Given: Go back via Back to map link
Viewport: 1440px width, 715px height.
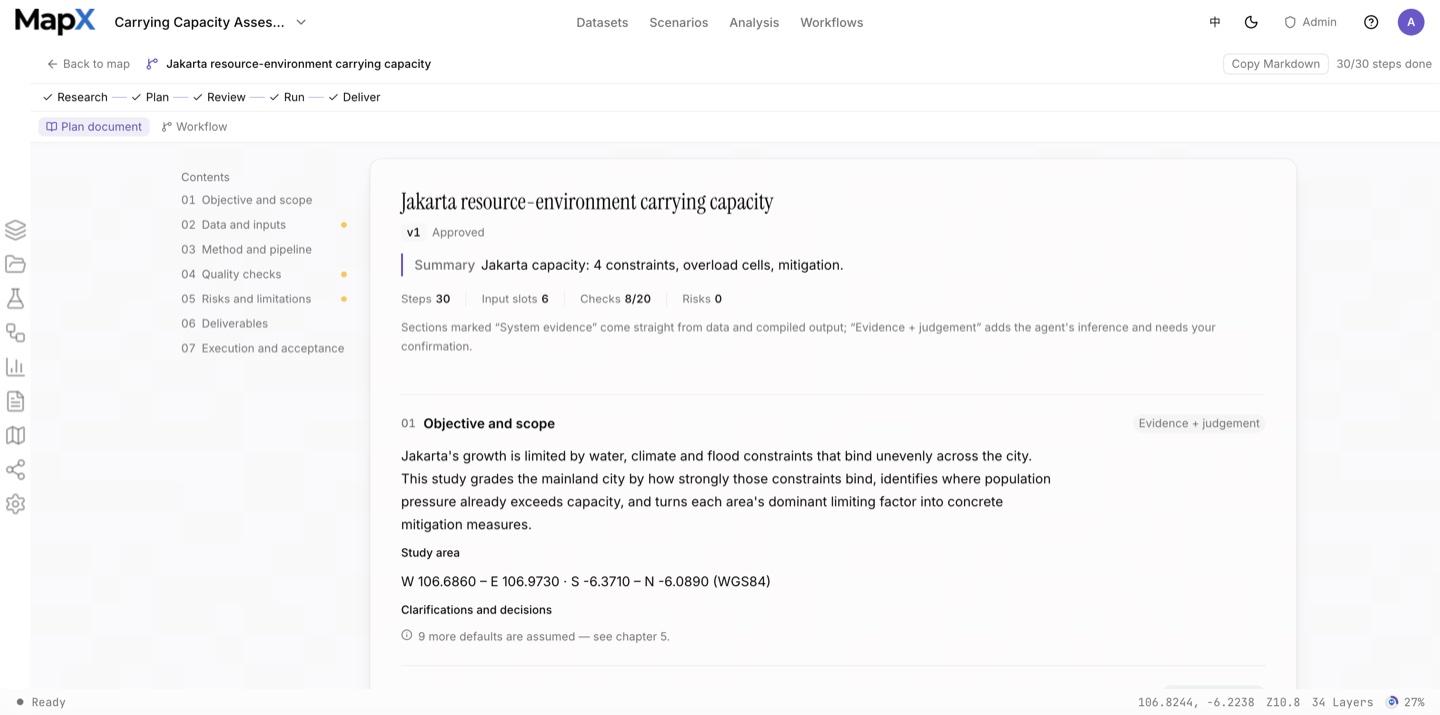Looking at the screenshot, I should (88, 64).
